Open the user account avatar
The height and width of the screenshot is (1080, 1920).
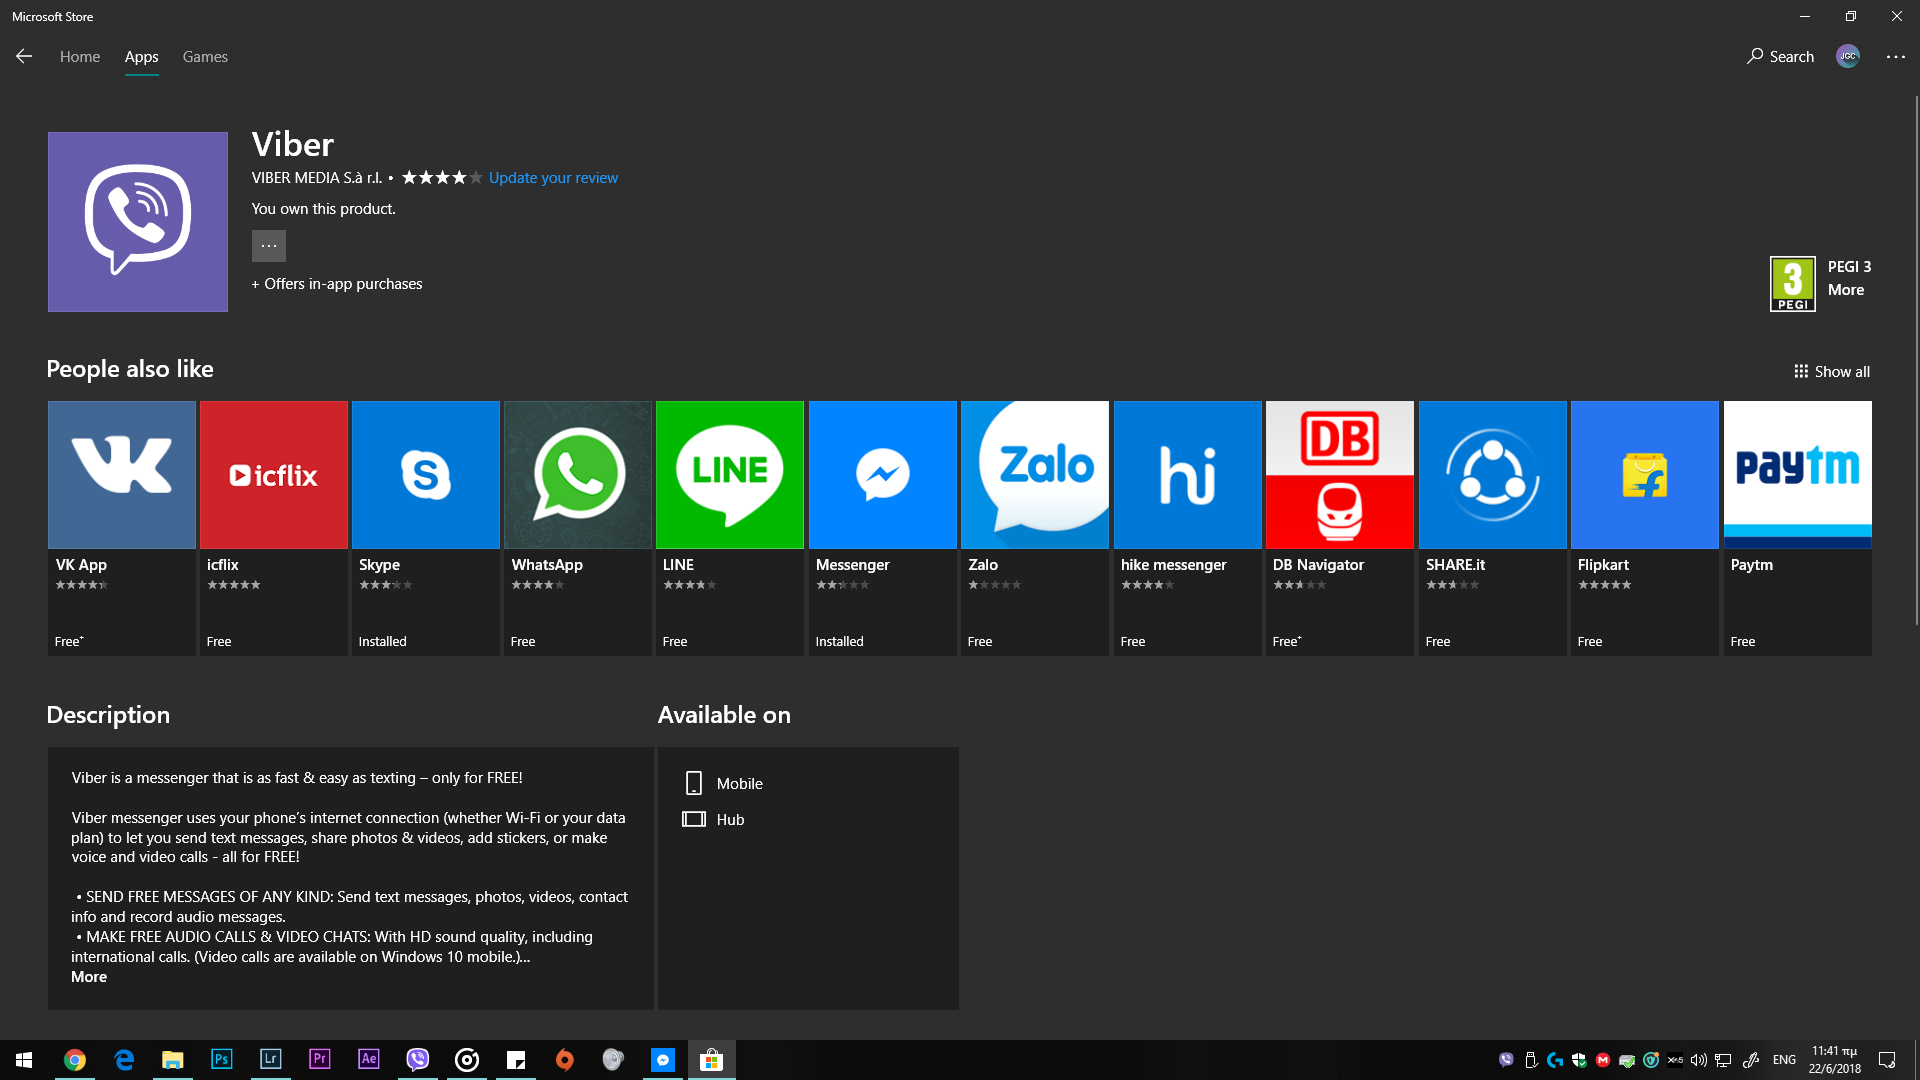point(1848,57)
